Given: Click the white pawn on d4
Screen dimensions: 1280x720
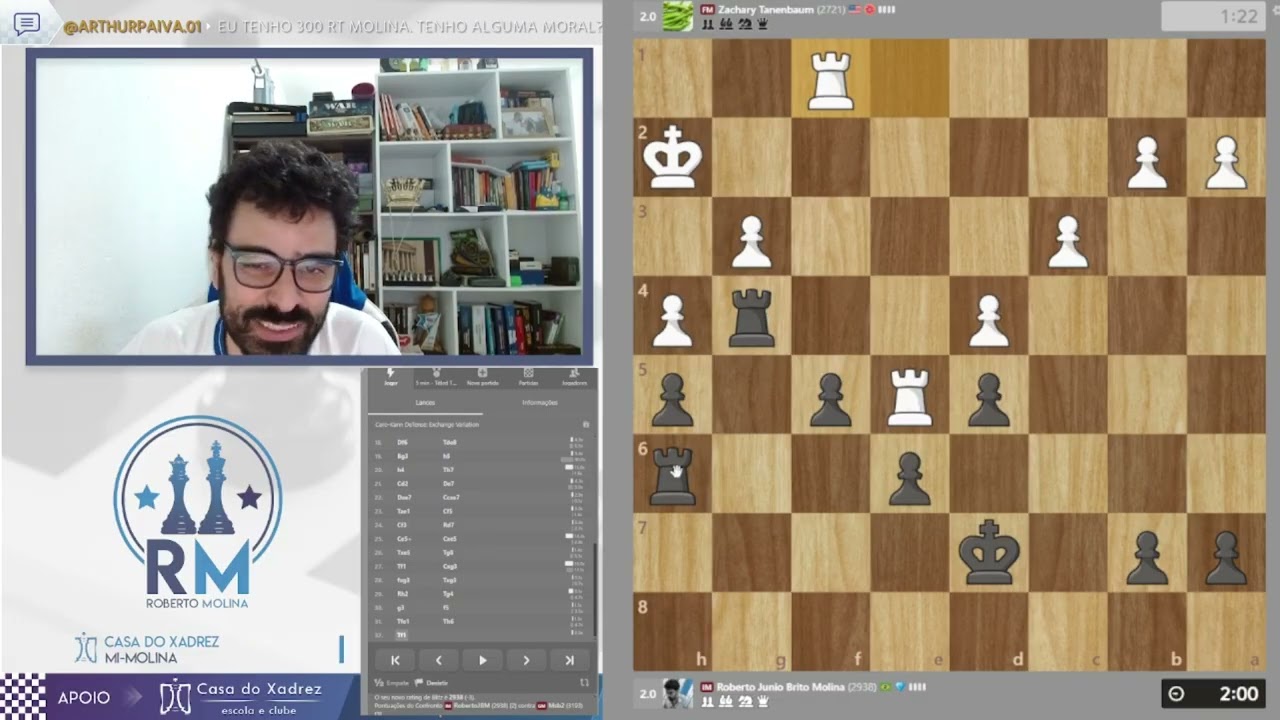Looking at the screenshot, I should click(988, 321).
